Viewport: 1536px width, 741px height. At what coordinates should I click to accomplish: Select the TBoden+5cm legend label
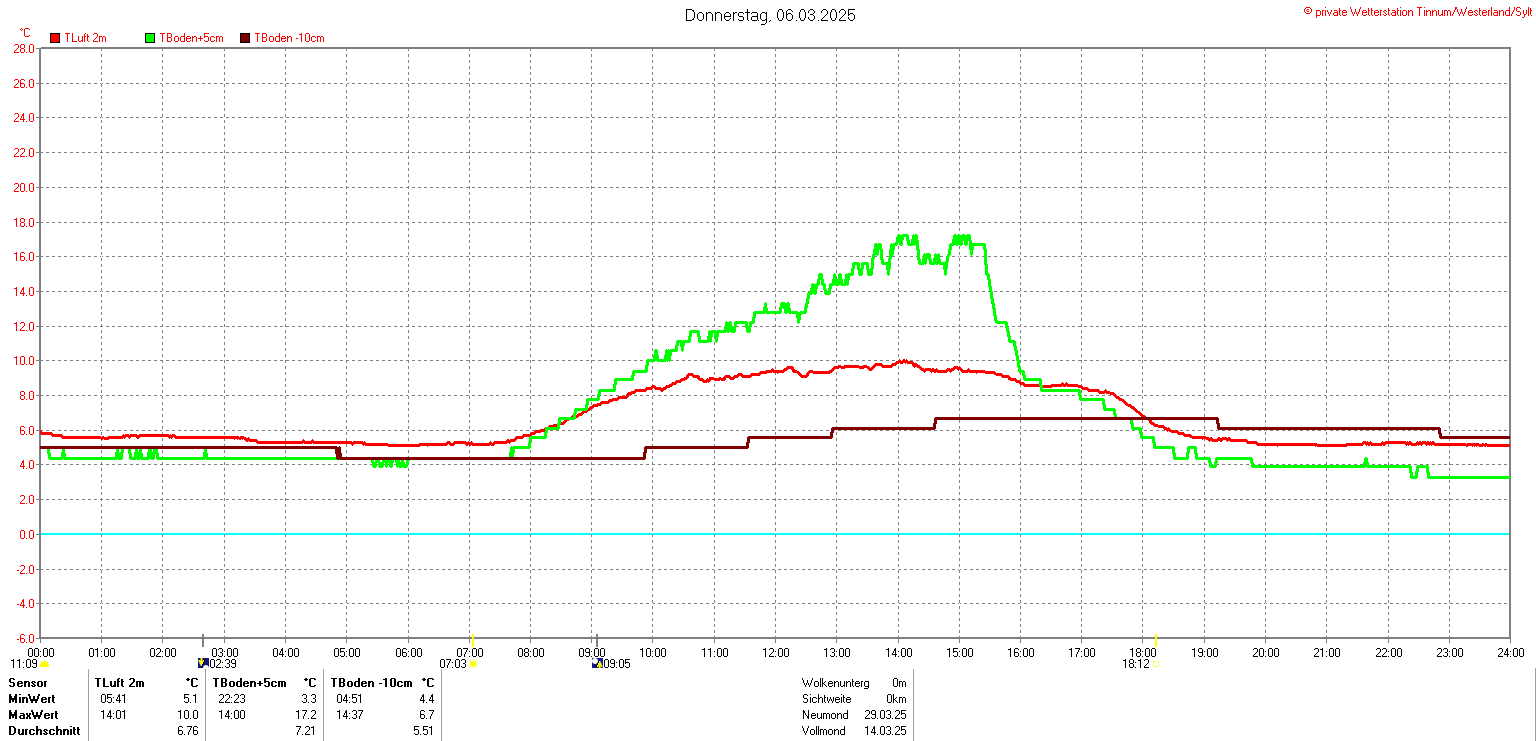tap(188, 38)
